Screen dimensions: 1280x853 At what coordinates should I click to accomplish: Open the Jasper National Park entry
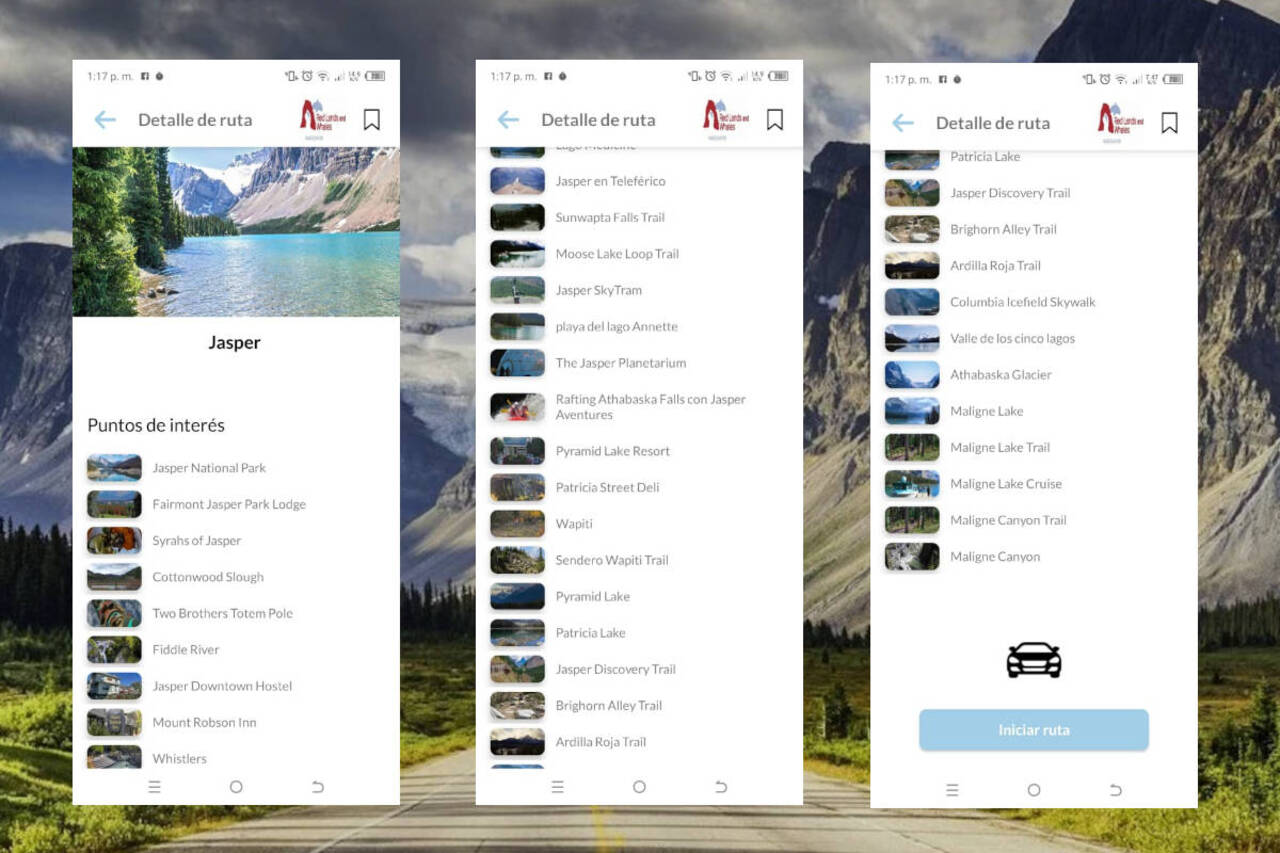click(x=209, y=468)
